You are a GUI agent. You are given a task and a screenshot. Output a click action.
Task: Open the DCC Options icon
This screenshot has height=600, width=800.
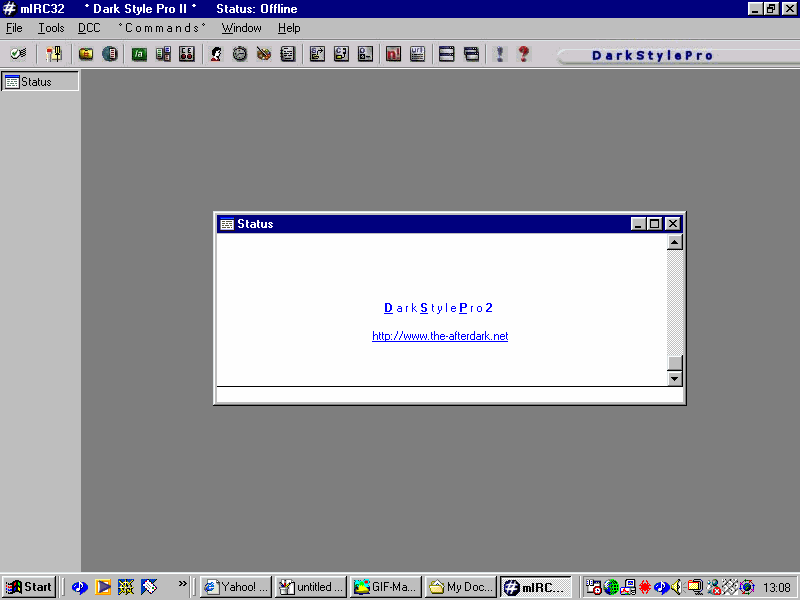(365, 54)
